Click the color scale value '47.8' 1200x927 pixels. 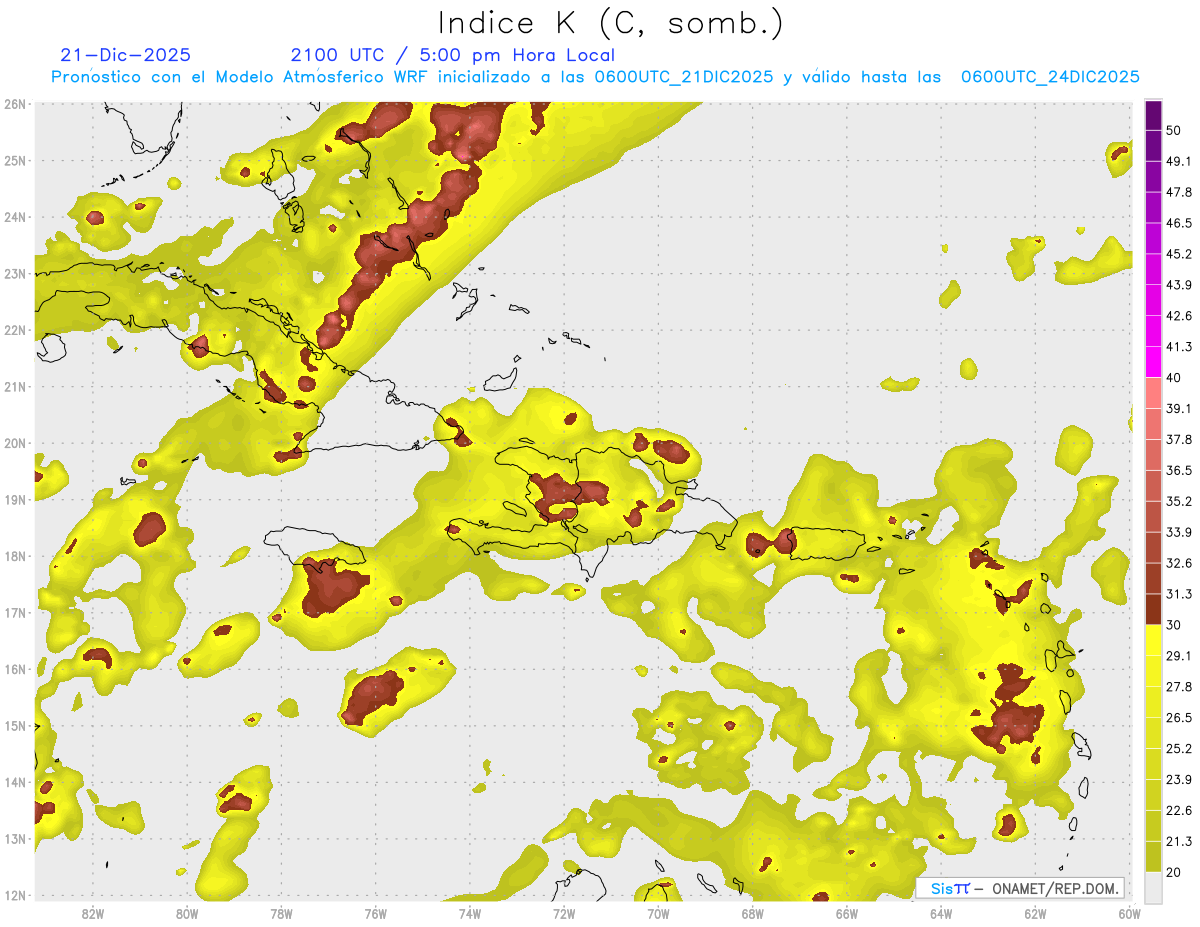coord(1178,192)
